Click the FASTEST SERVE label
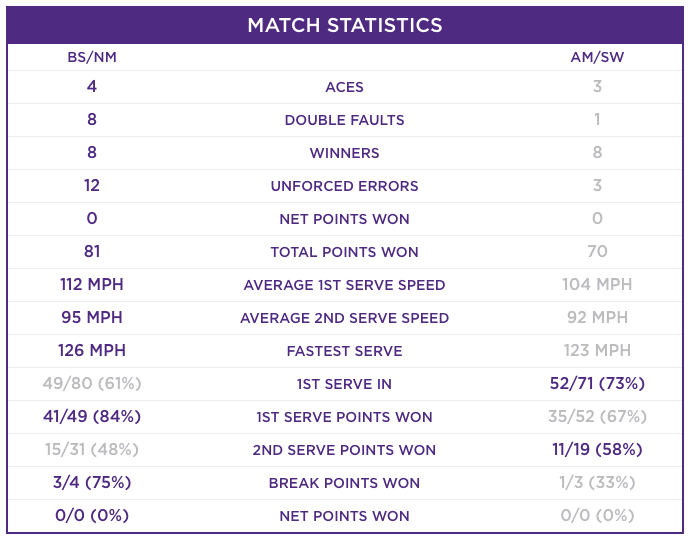692x541 pixels. [x=344, y=351]
